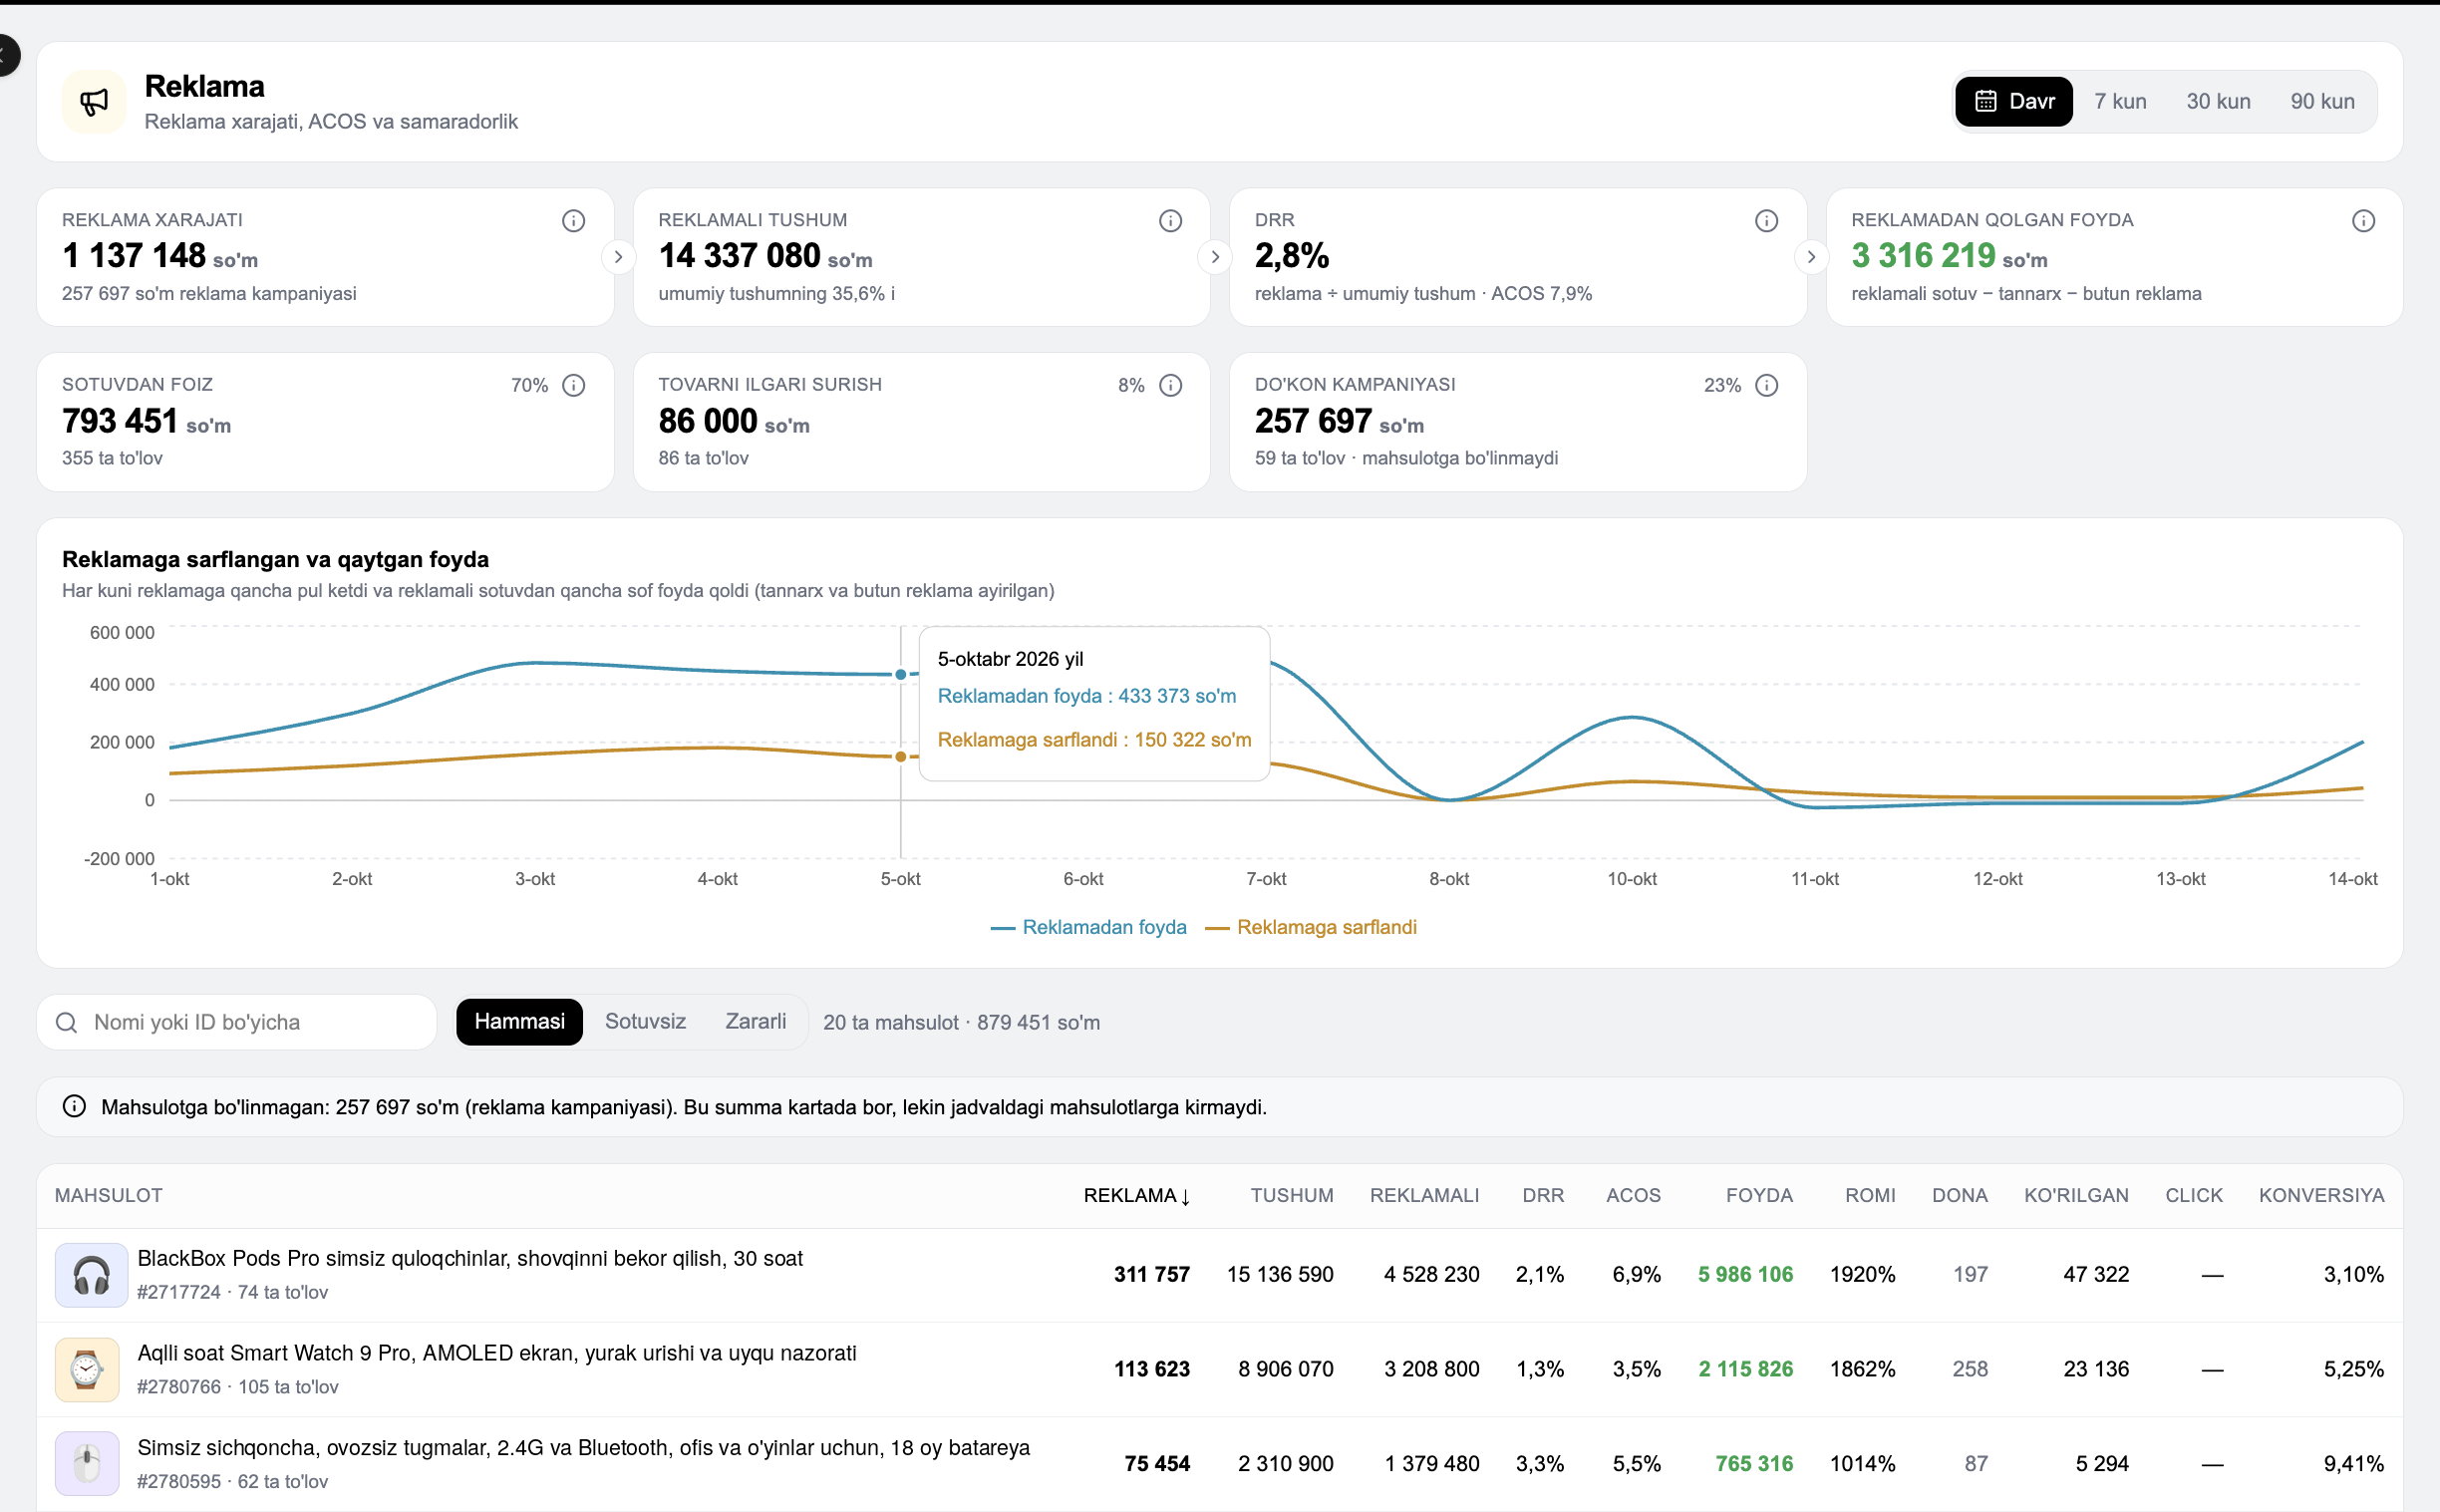2440x1512 pixels.
Task: Click the blue 5-okt point on chart
Action: point(900,674)
